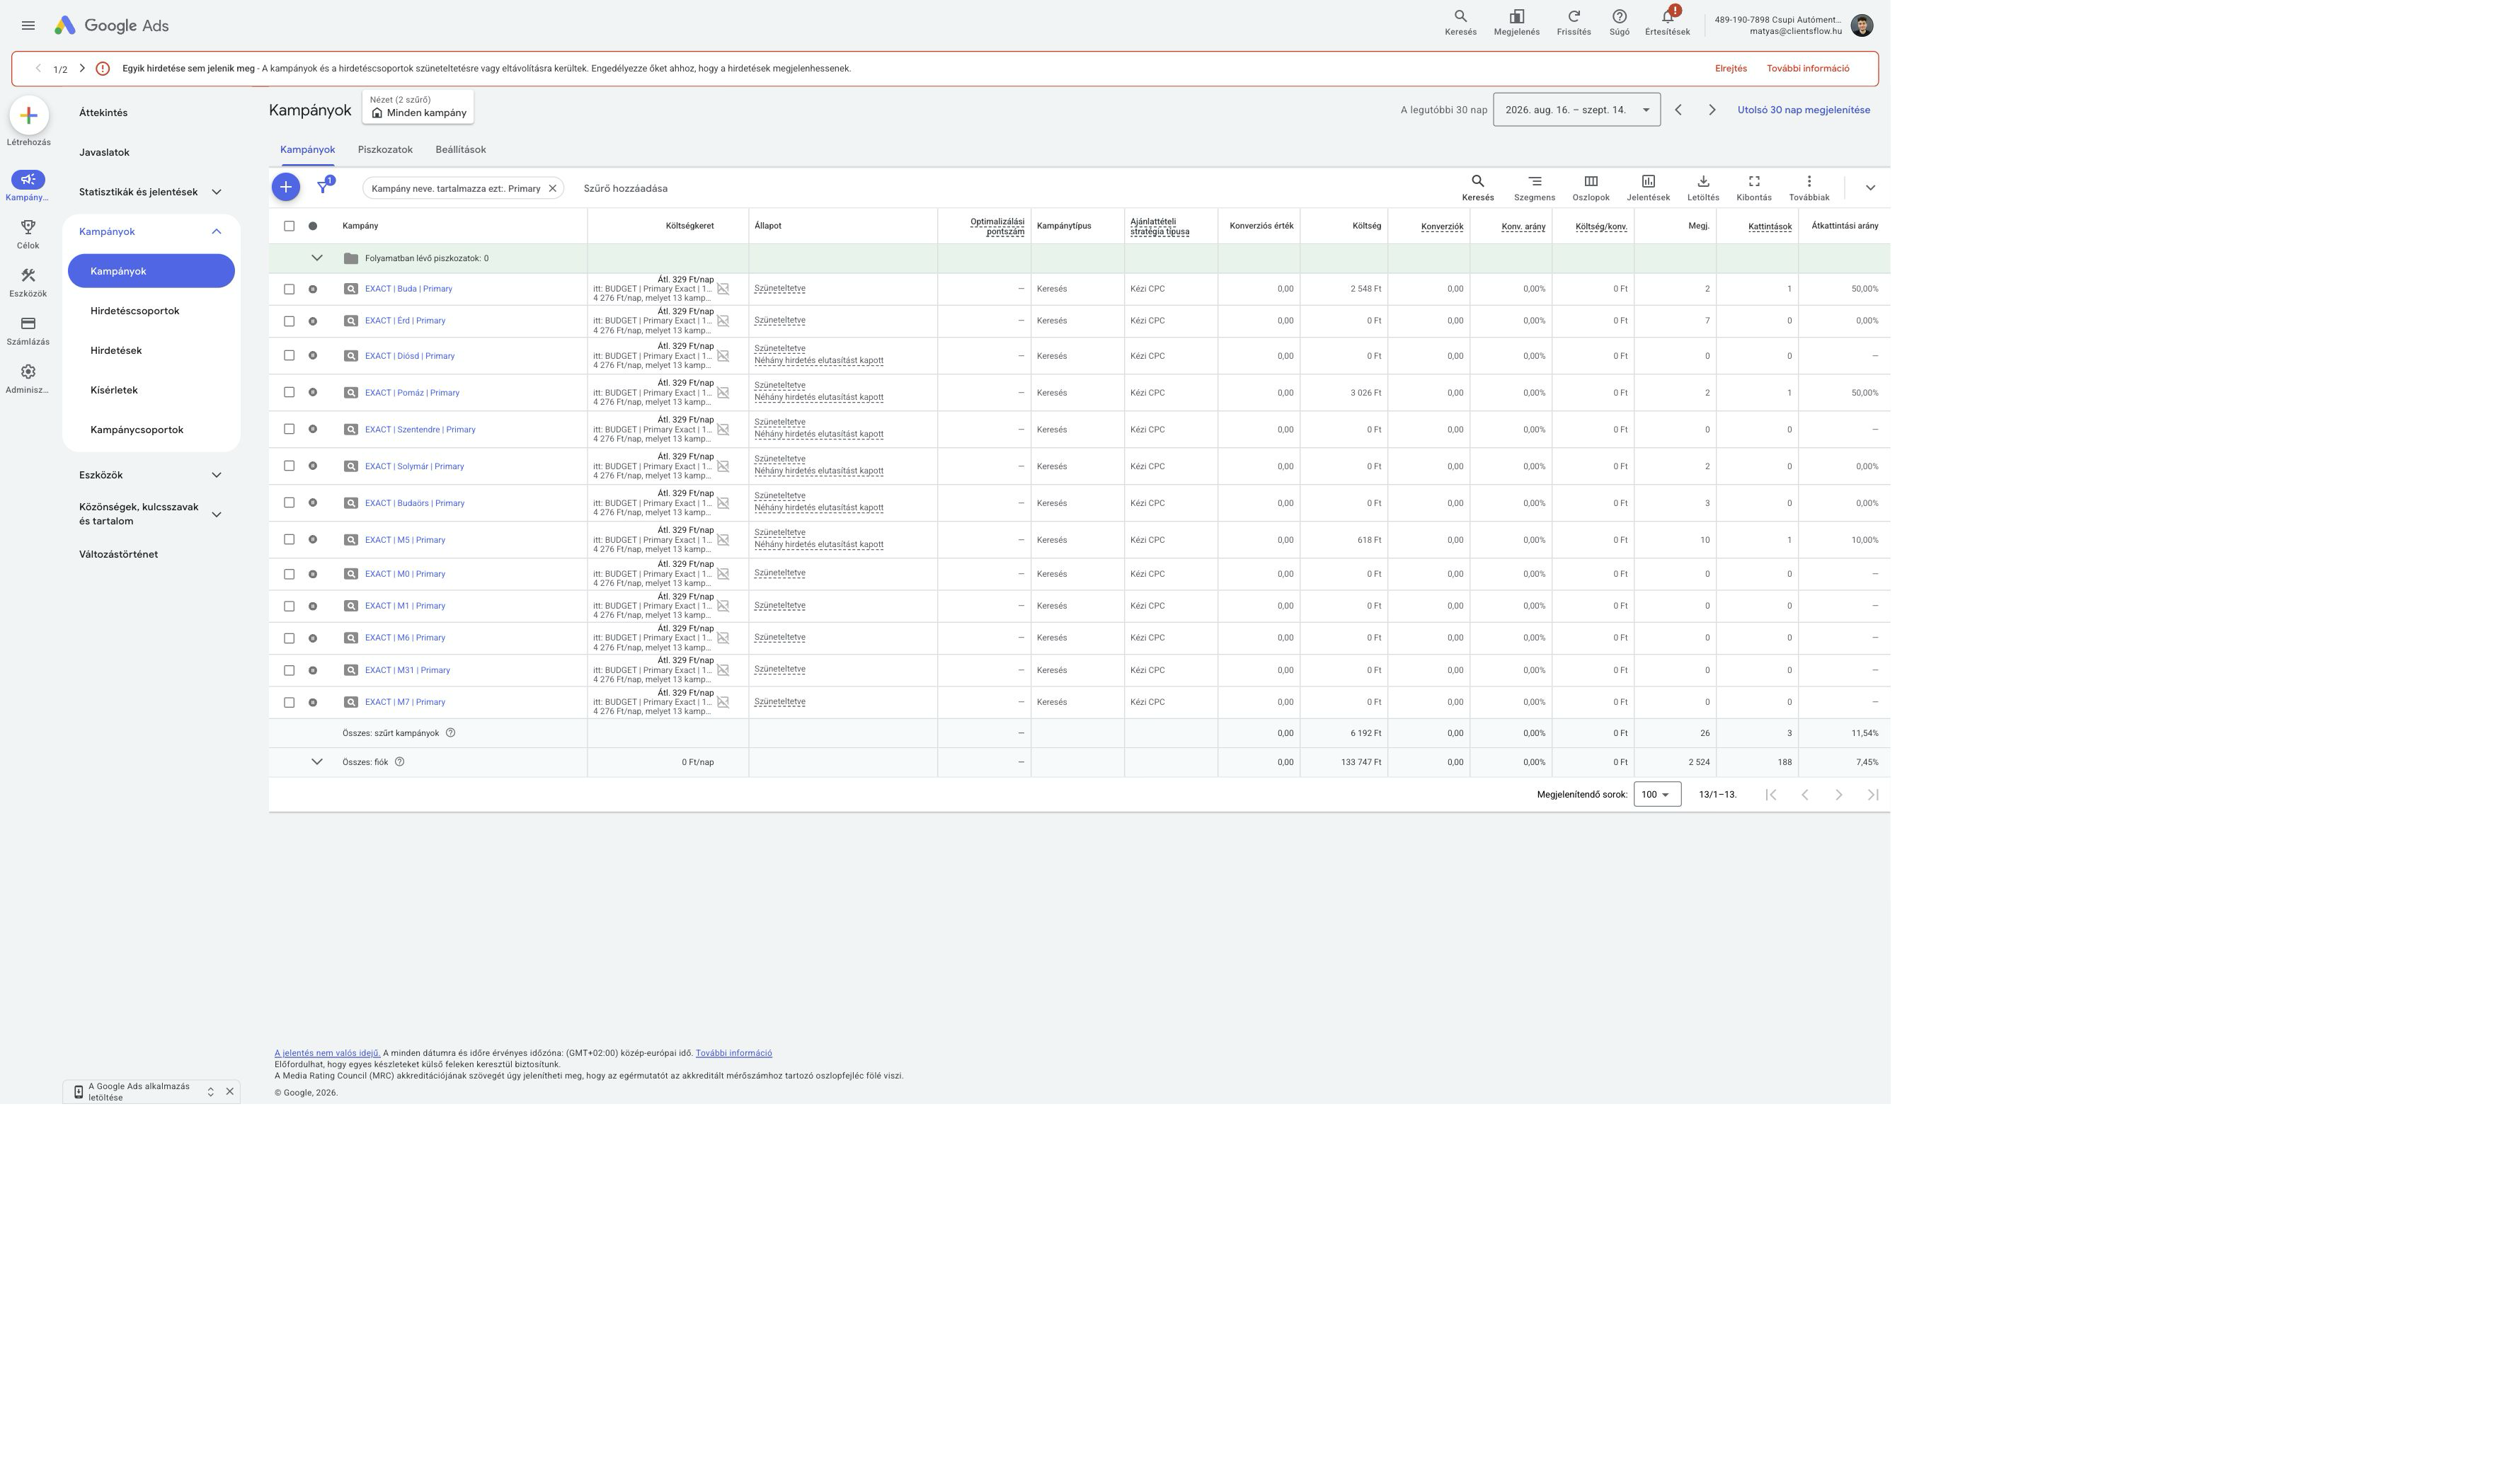Image resolution: width=2520 pixels, height=1472 pixels.
Task: Remove the Primary campaign name filter
Action: pos(552,188)
